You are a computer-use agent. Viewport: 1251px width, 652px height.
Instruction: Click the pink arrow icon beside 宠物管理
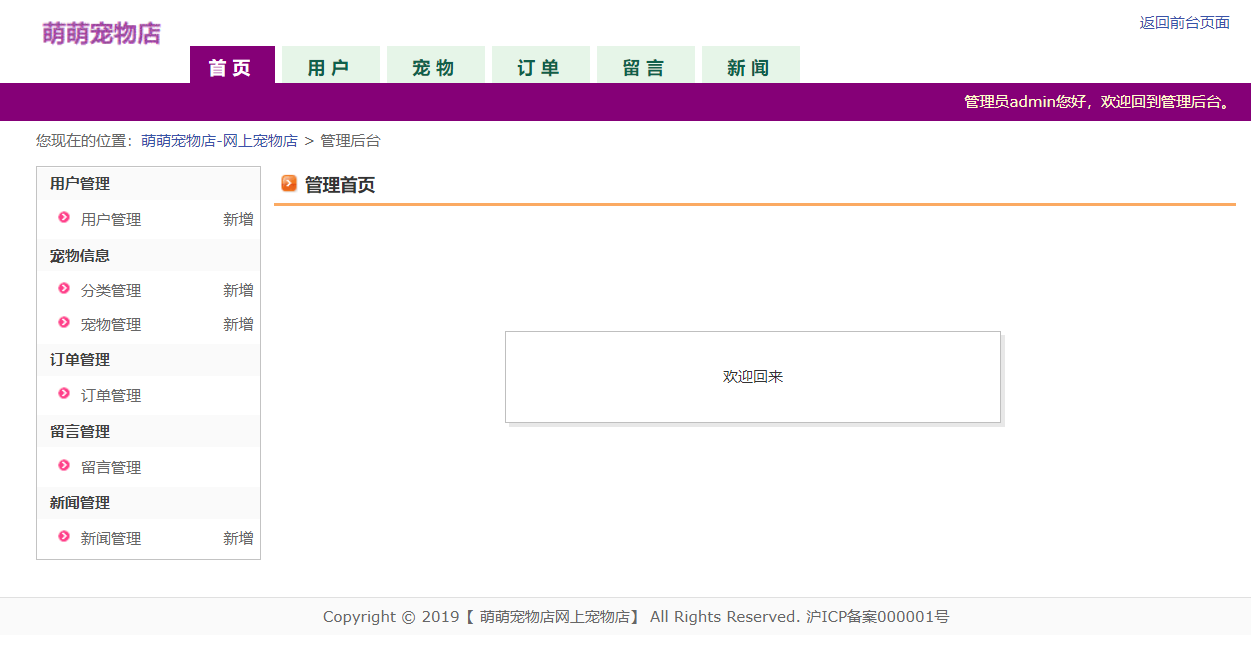point(63,323)
